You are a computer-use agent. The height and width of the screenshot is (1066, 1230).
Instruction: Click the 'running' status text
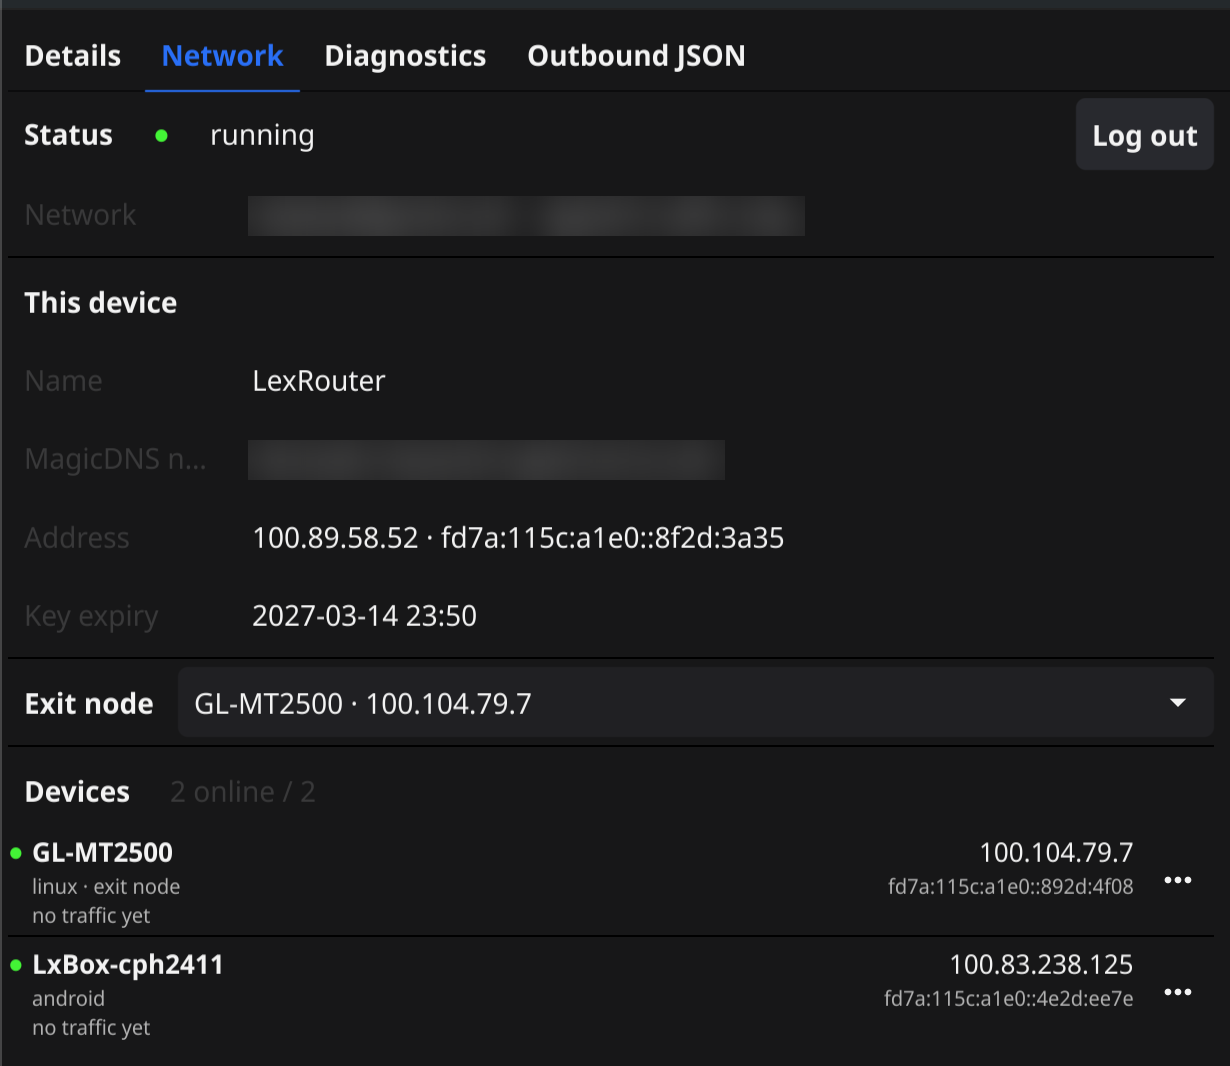pyautogui.click(x=262, y=136)
